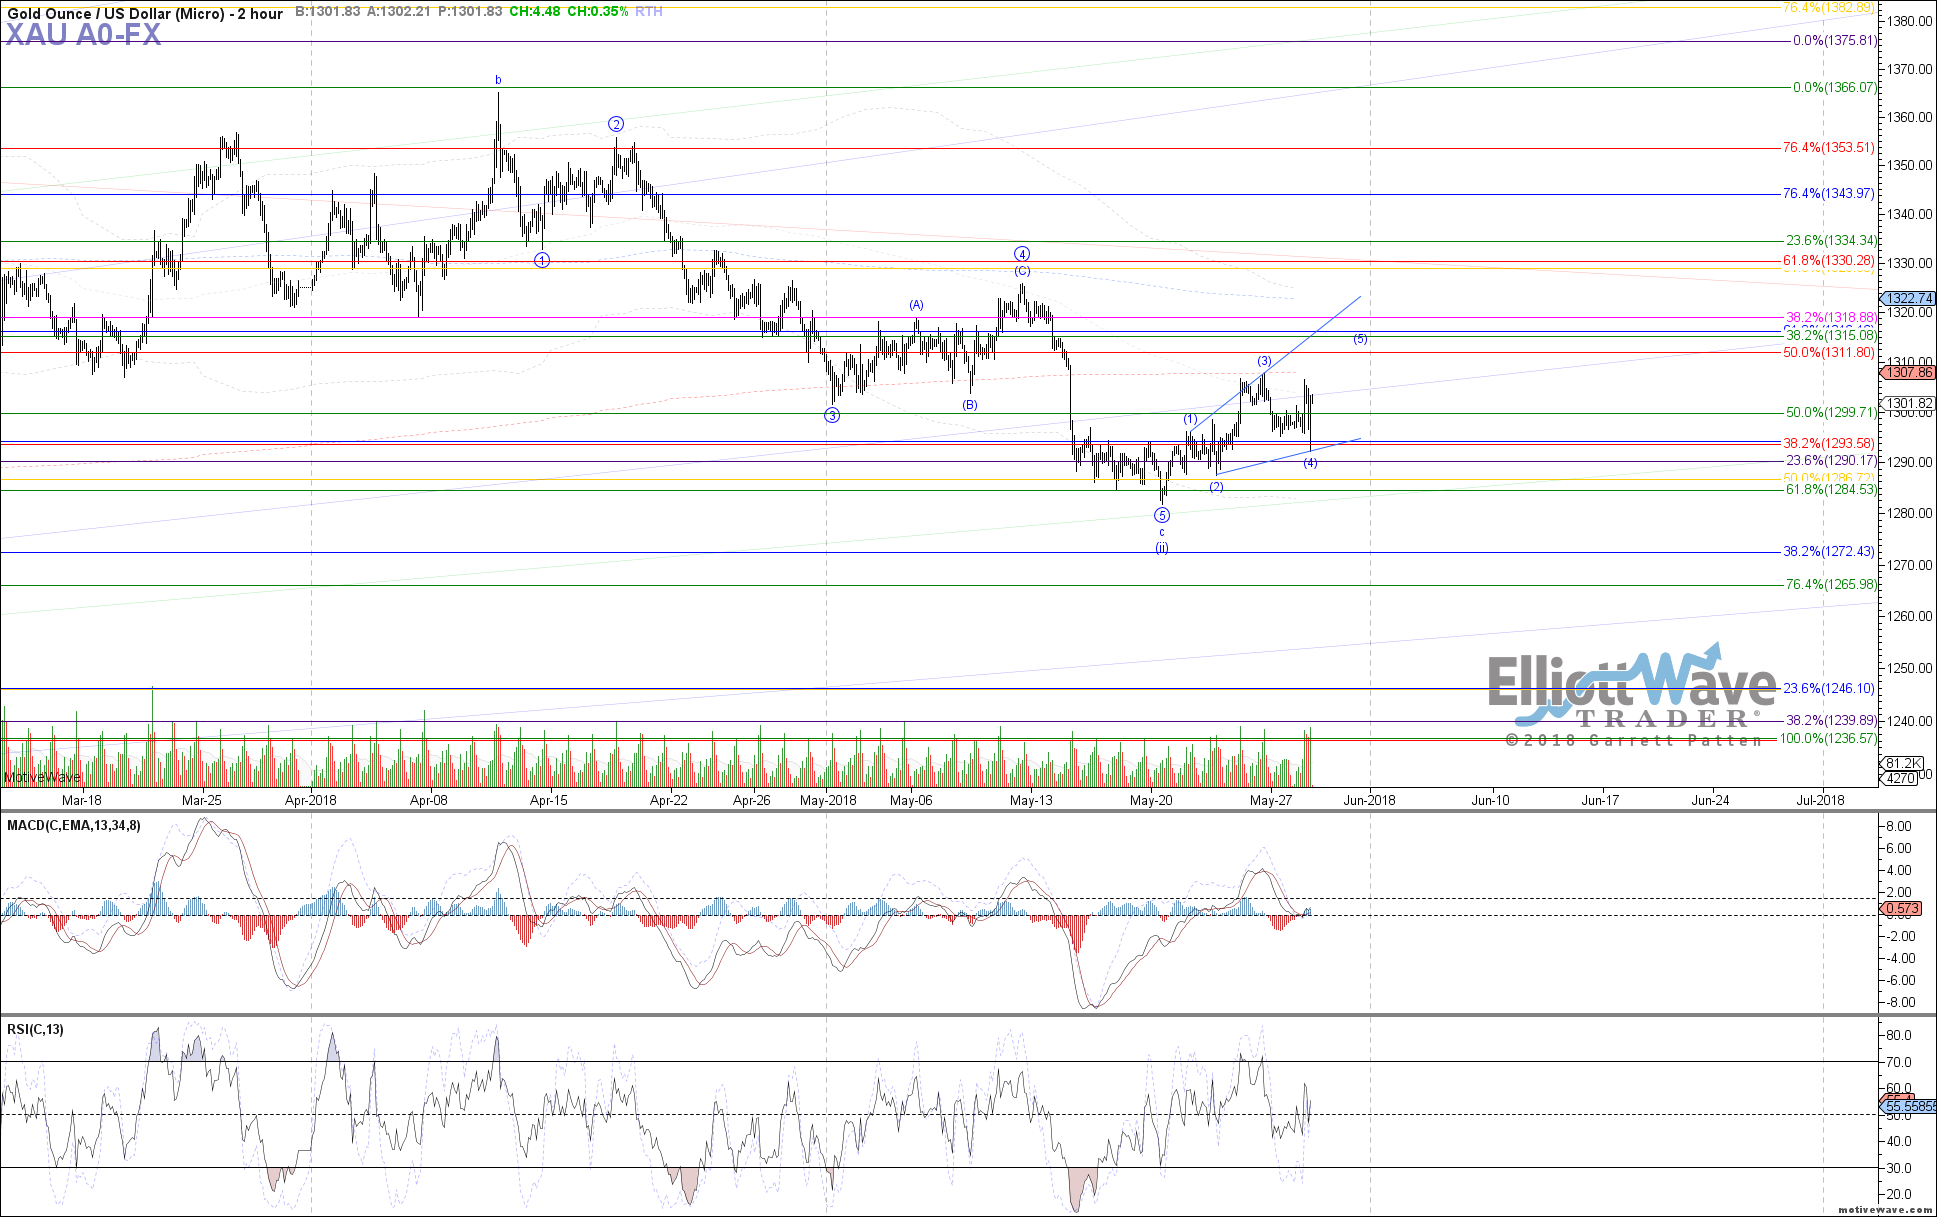
Task: Click the circled wave 3 marker
Action: [x=832, y=415]
